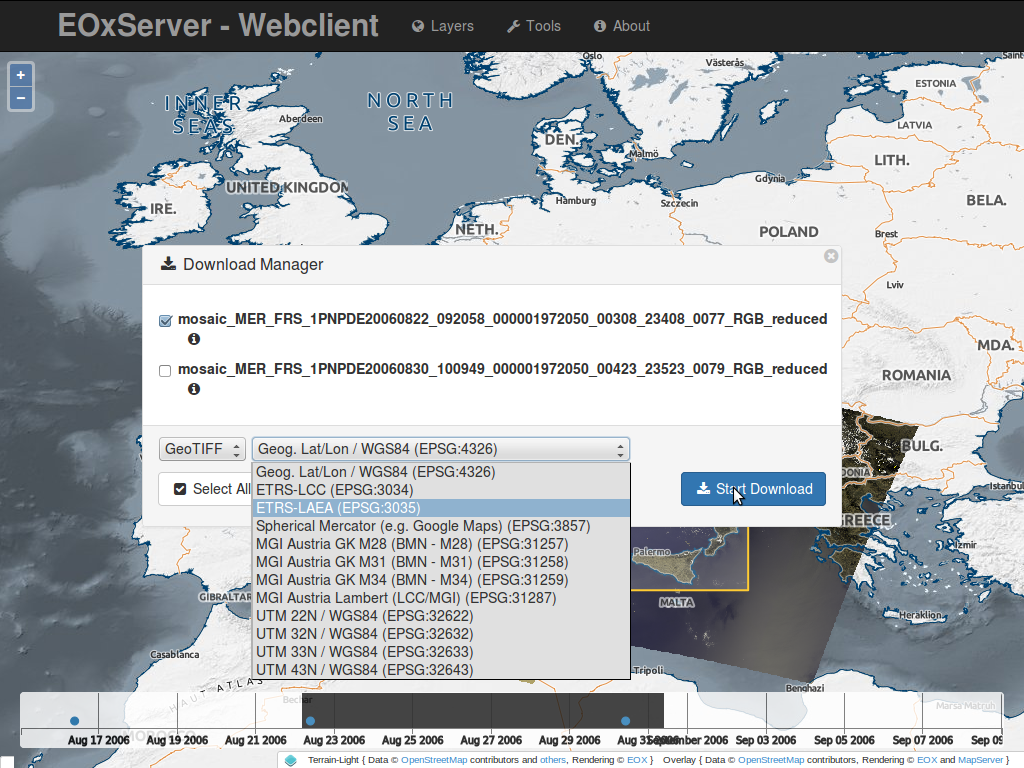Click the timeline dot near Aug 23 2006
Image resolution: width=1024 pixels, height=768 pixels.
point(310,721)
